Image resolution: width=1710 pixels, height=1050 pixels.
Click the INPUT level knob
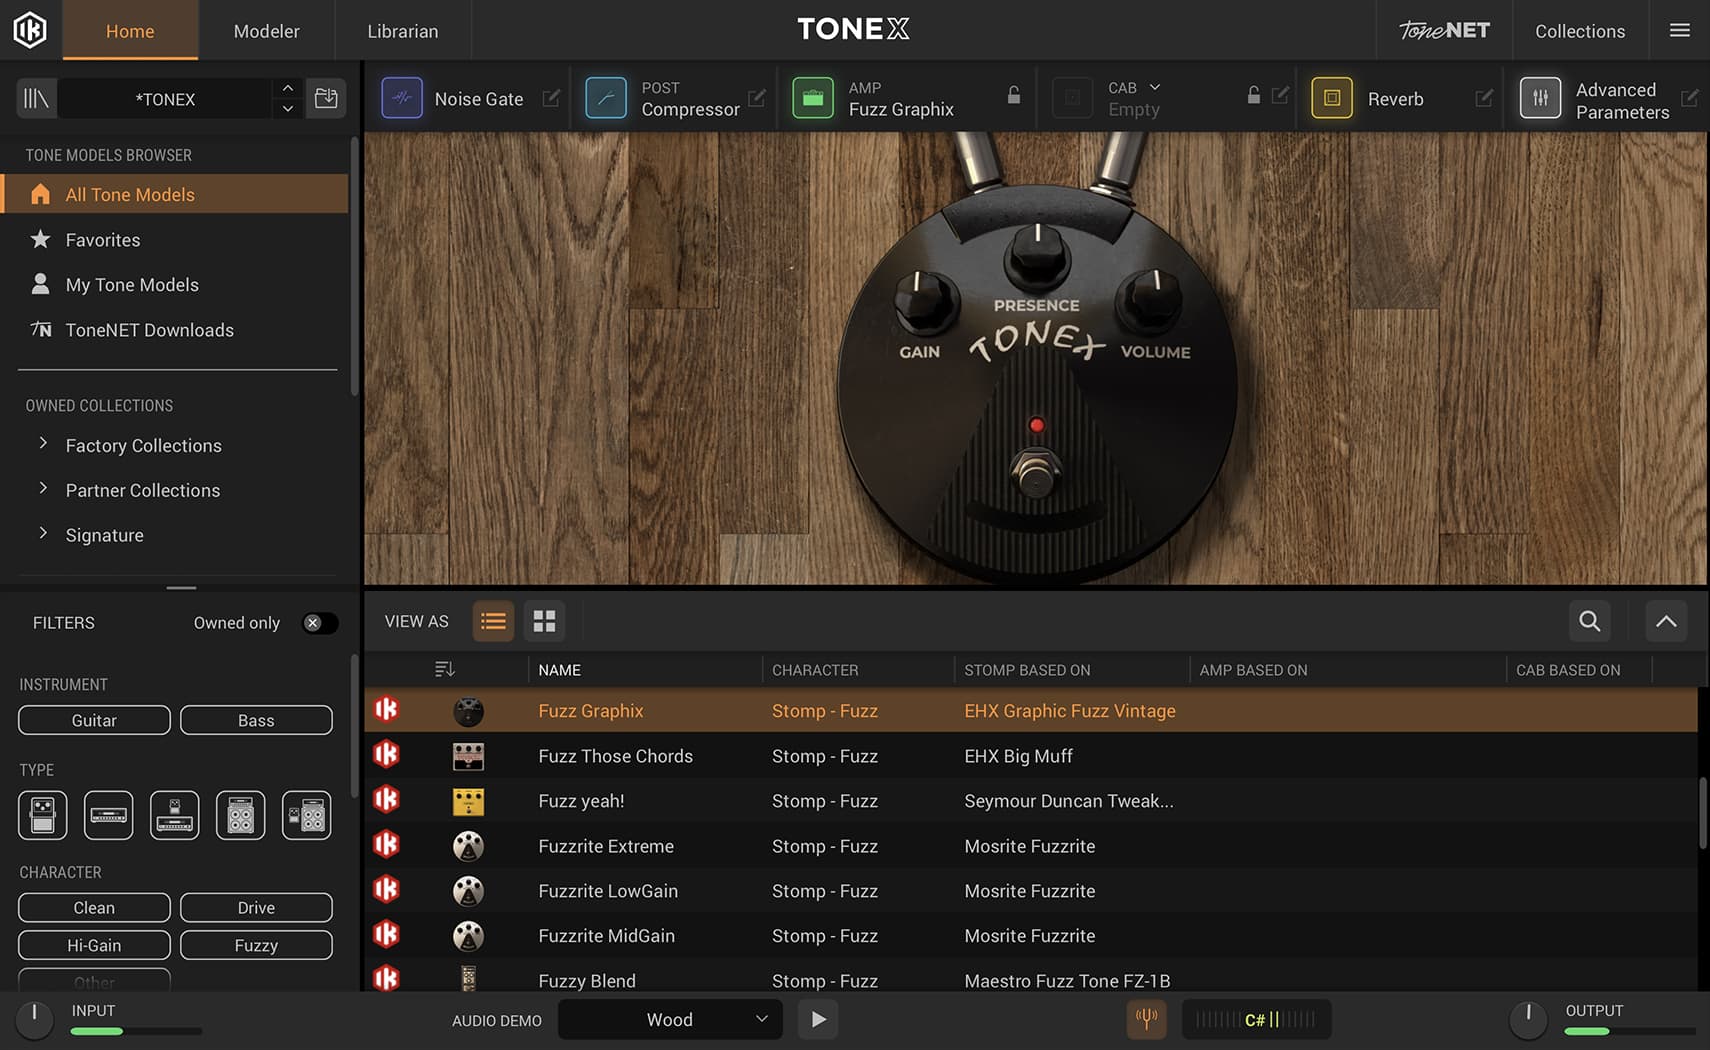coord(34,1018)
